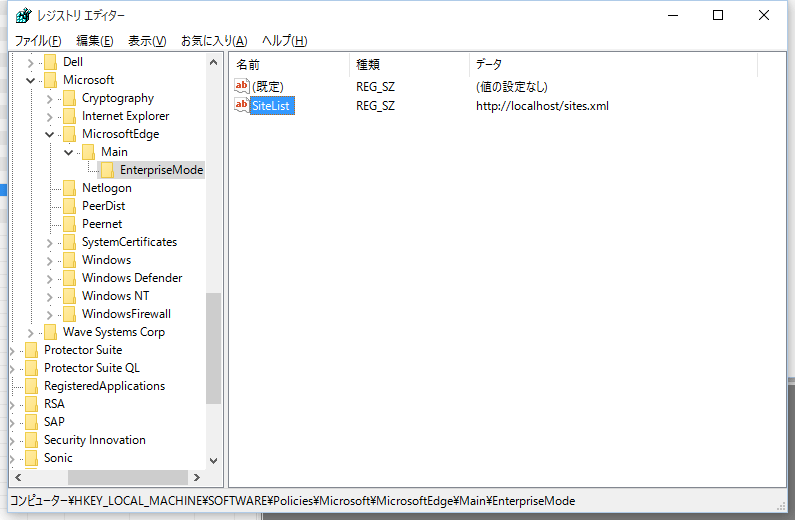Click the Microsoft folder icon
This screenshot has width=795, height=520.
click(50, 80)
